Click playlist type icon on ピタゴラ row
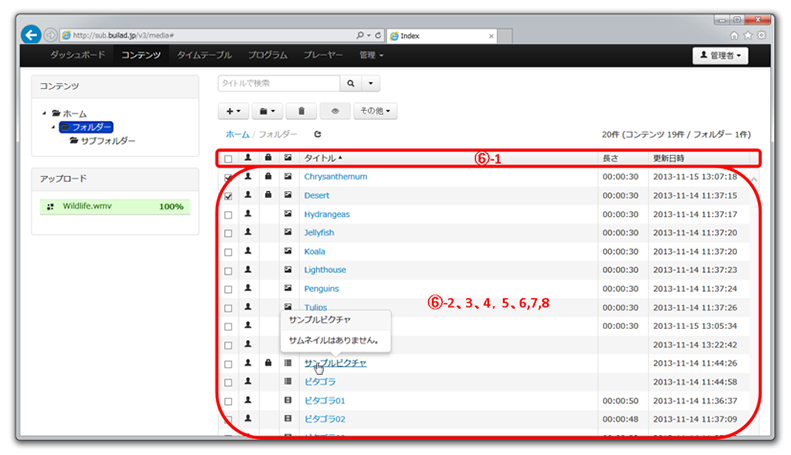 pyautogui.click(x=288, y=381)
